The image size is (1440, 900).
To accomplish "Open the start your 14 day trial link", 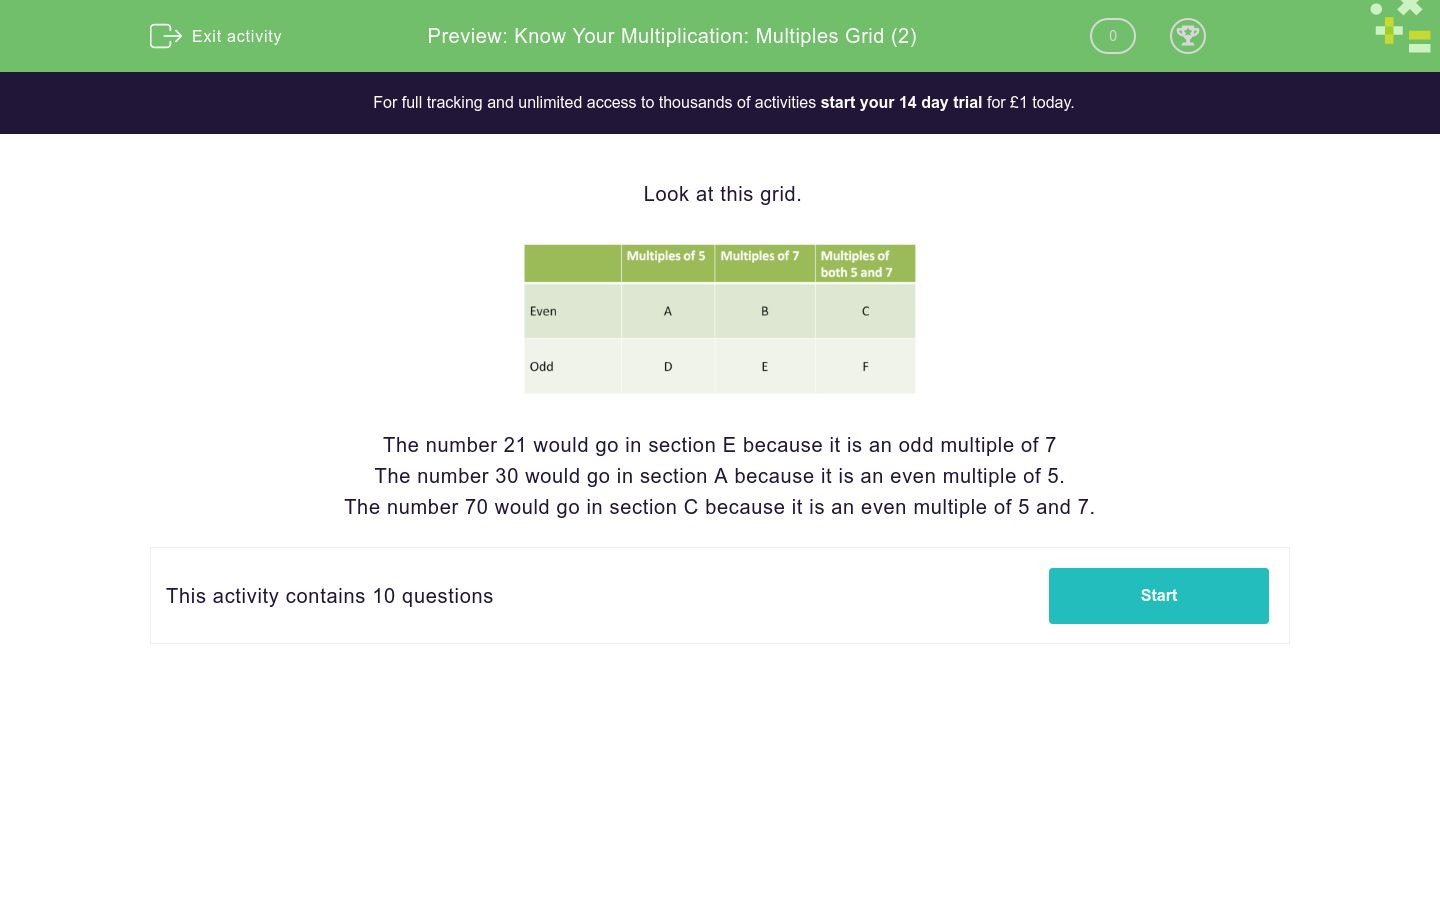I will coord(901,102).
